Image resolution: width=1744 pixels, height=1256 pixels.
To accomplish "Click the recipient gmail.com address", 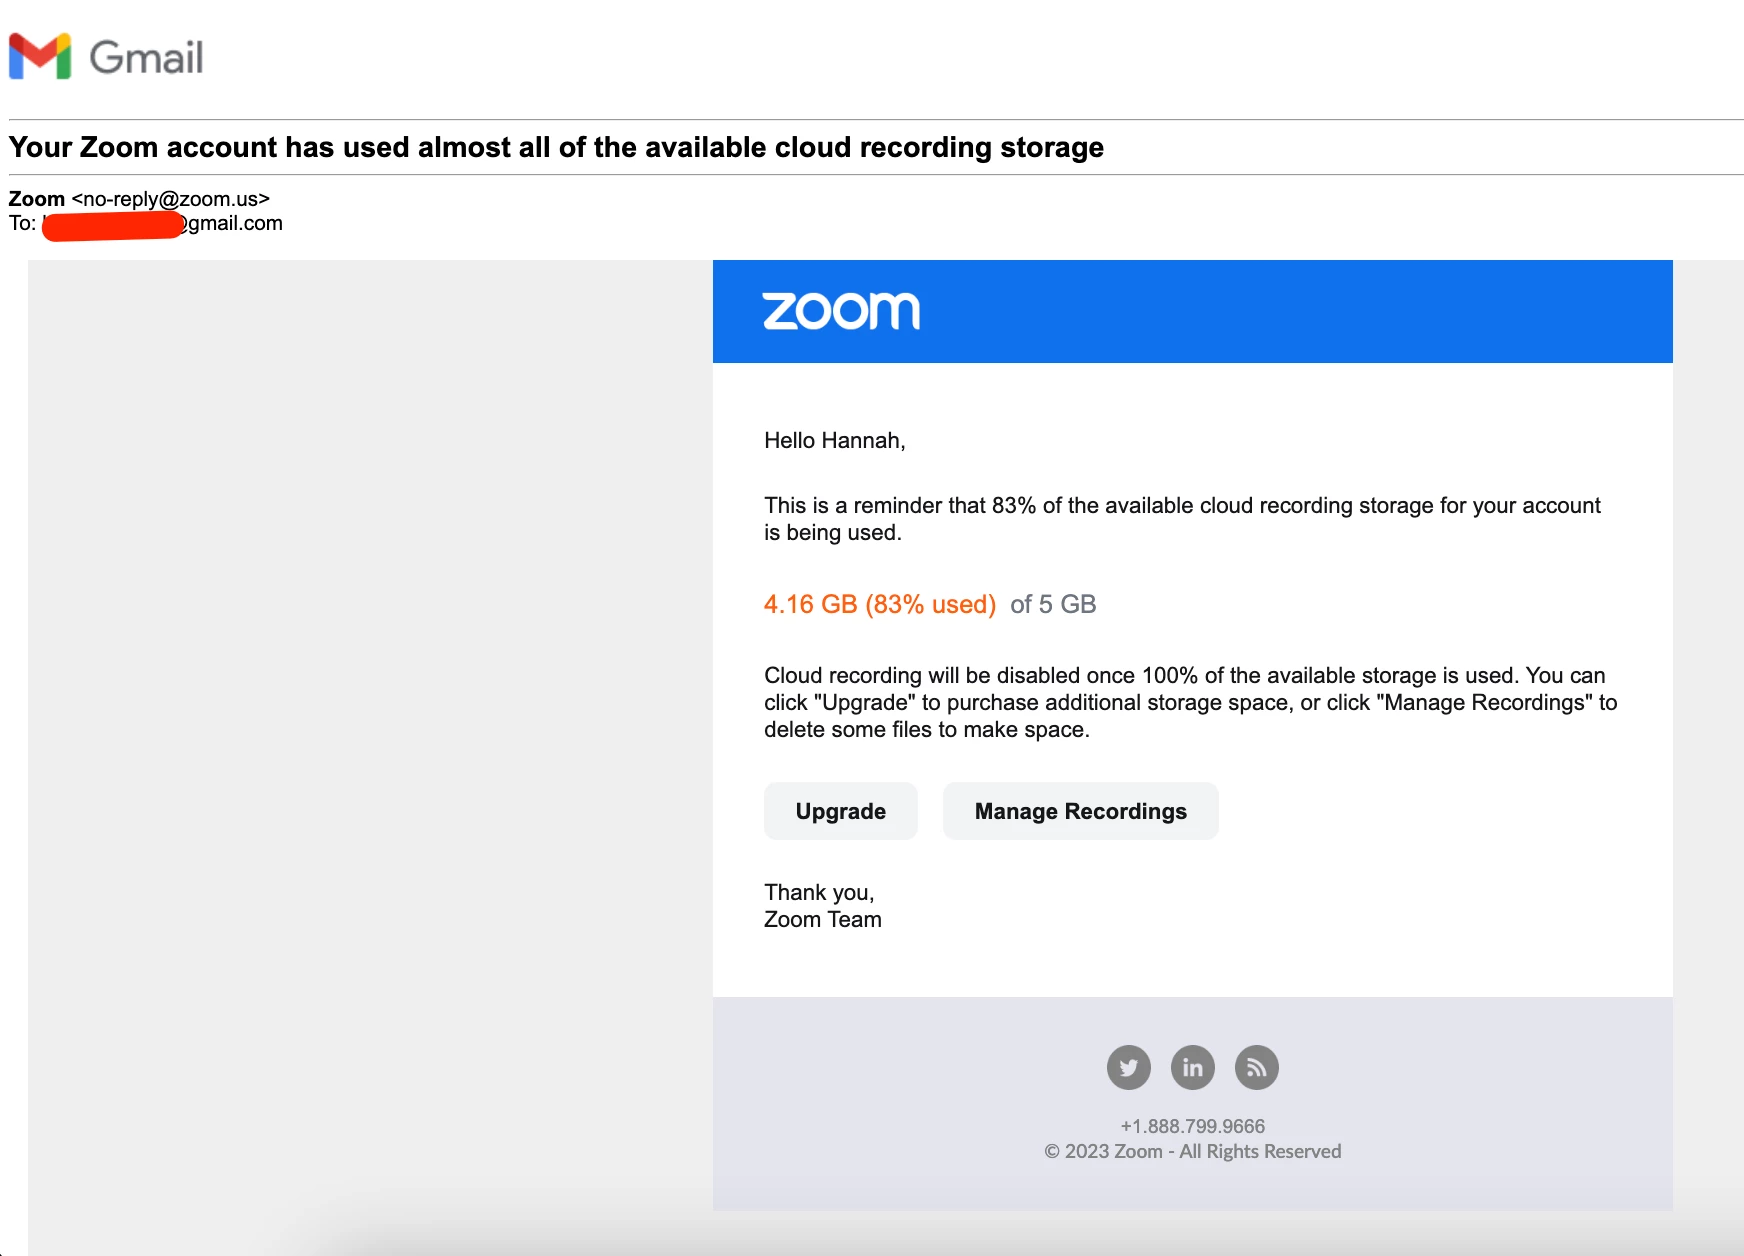I will click(x=234, y=223).
